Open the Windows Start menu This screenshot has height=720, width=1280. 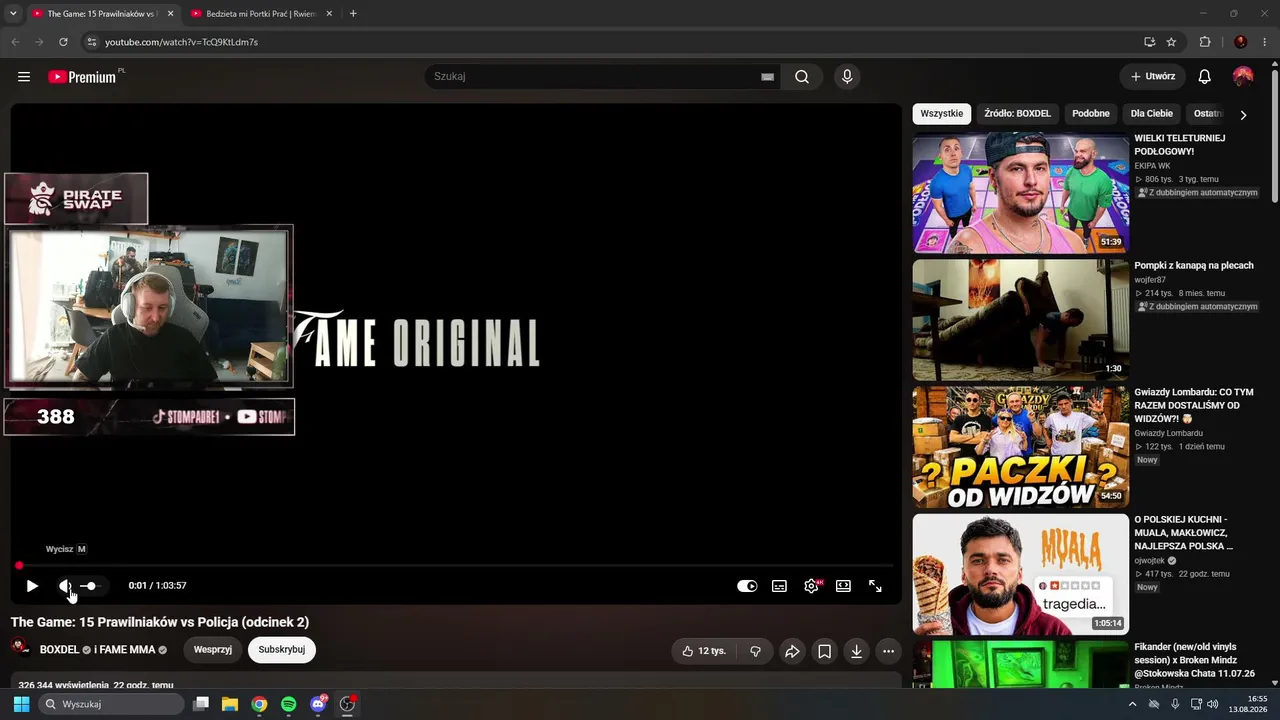pyautogui.click(x=21, y=704)
